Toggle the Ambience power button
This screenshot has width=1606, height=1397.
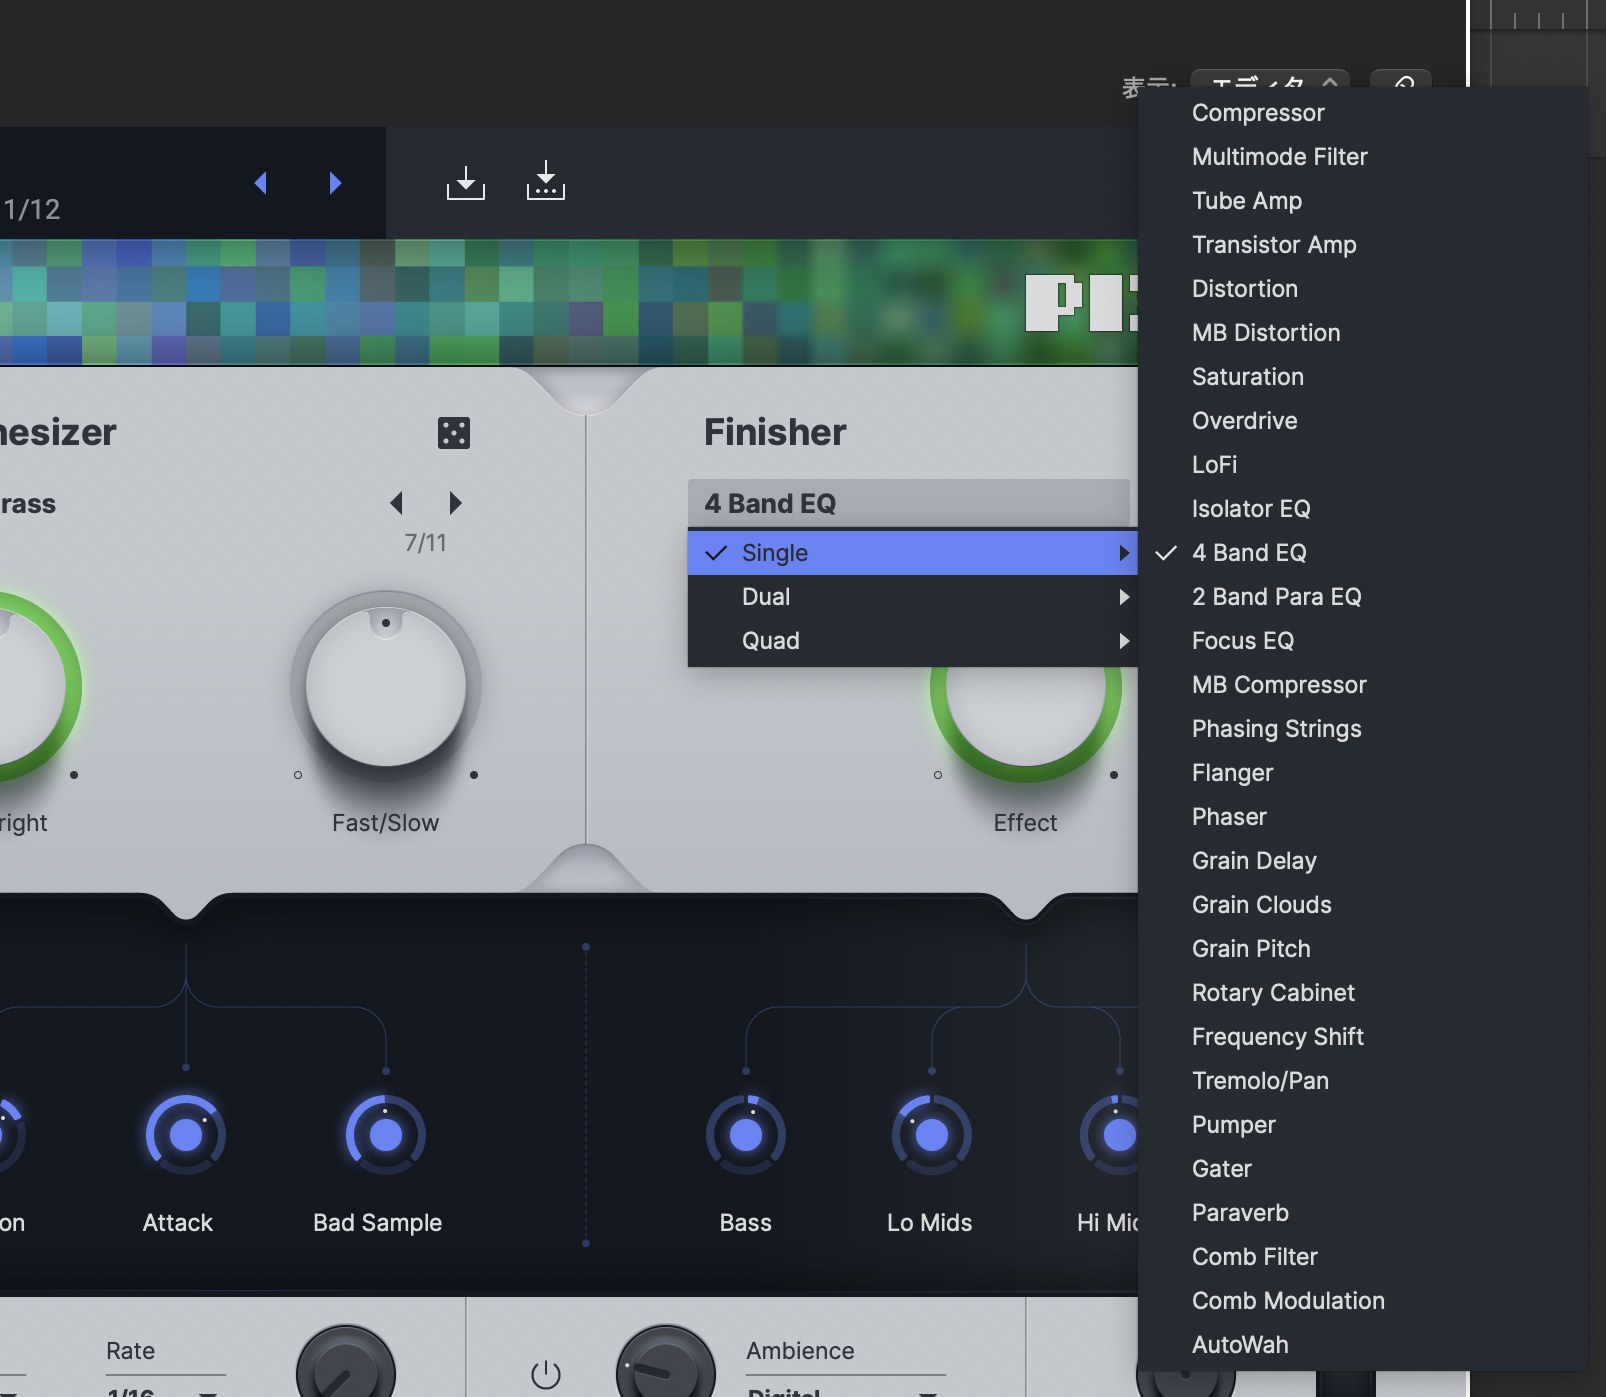pos(546,1374)
